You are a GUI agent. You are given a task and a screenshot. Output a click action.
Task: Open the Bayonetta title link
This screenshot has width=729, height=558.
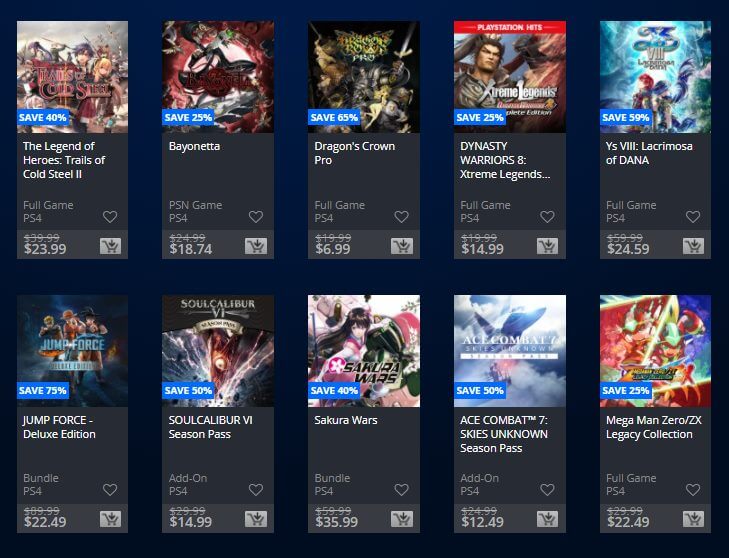pyautogui.click(x=194, y=146)
